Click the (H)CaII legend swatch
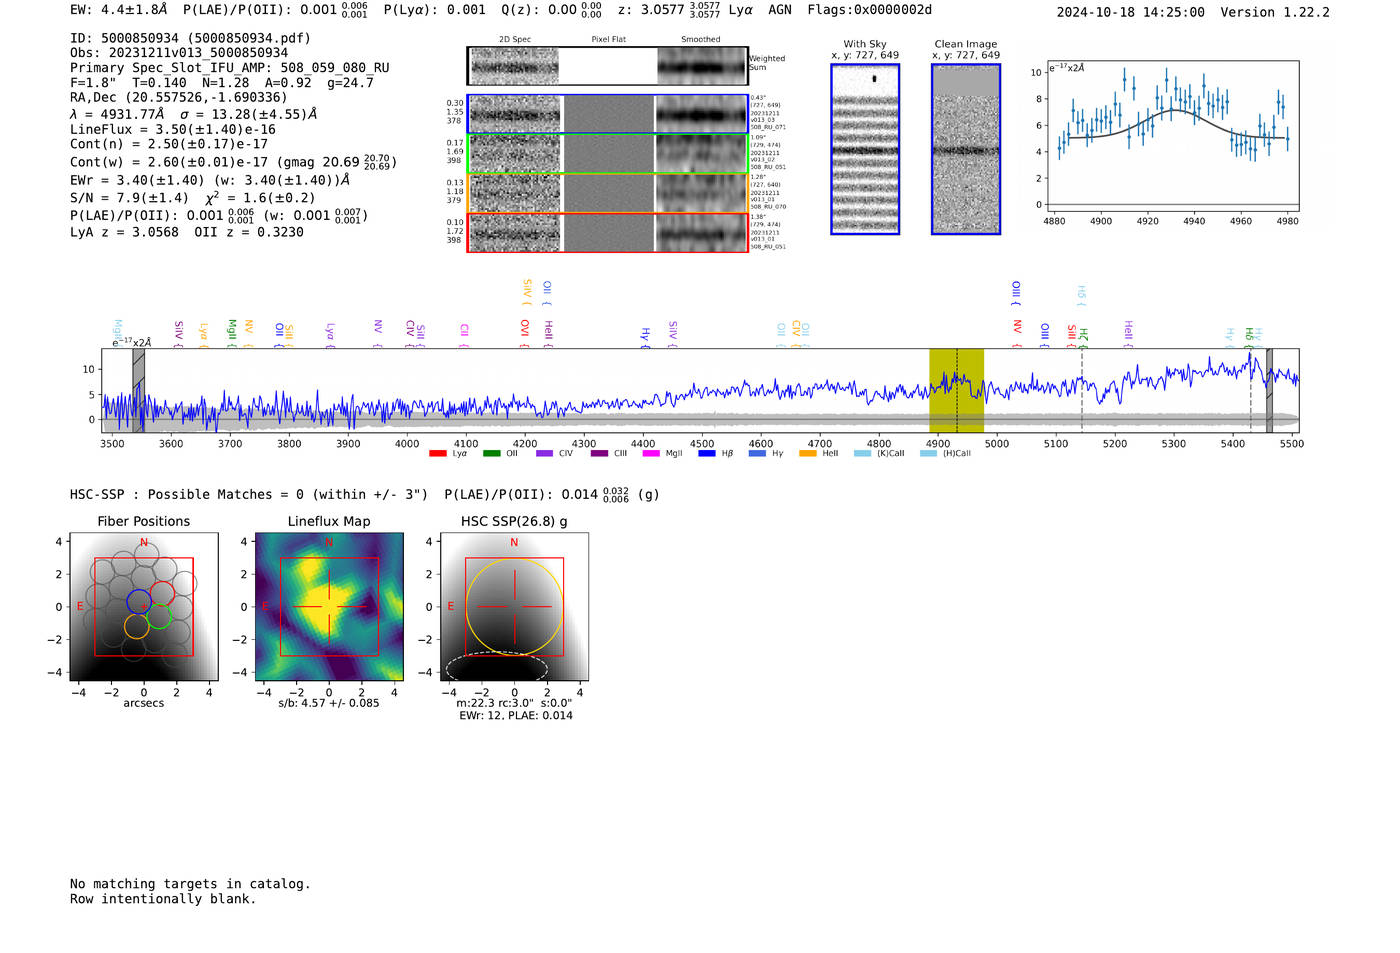This screenshot has width=1400, height=953. click(928, 453)
